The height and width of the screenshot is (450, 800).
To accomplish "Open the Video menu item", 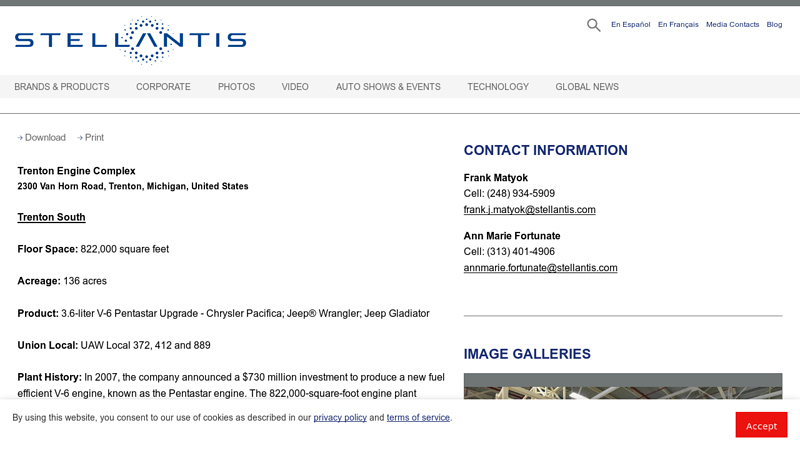I will pos(295,87).
